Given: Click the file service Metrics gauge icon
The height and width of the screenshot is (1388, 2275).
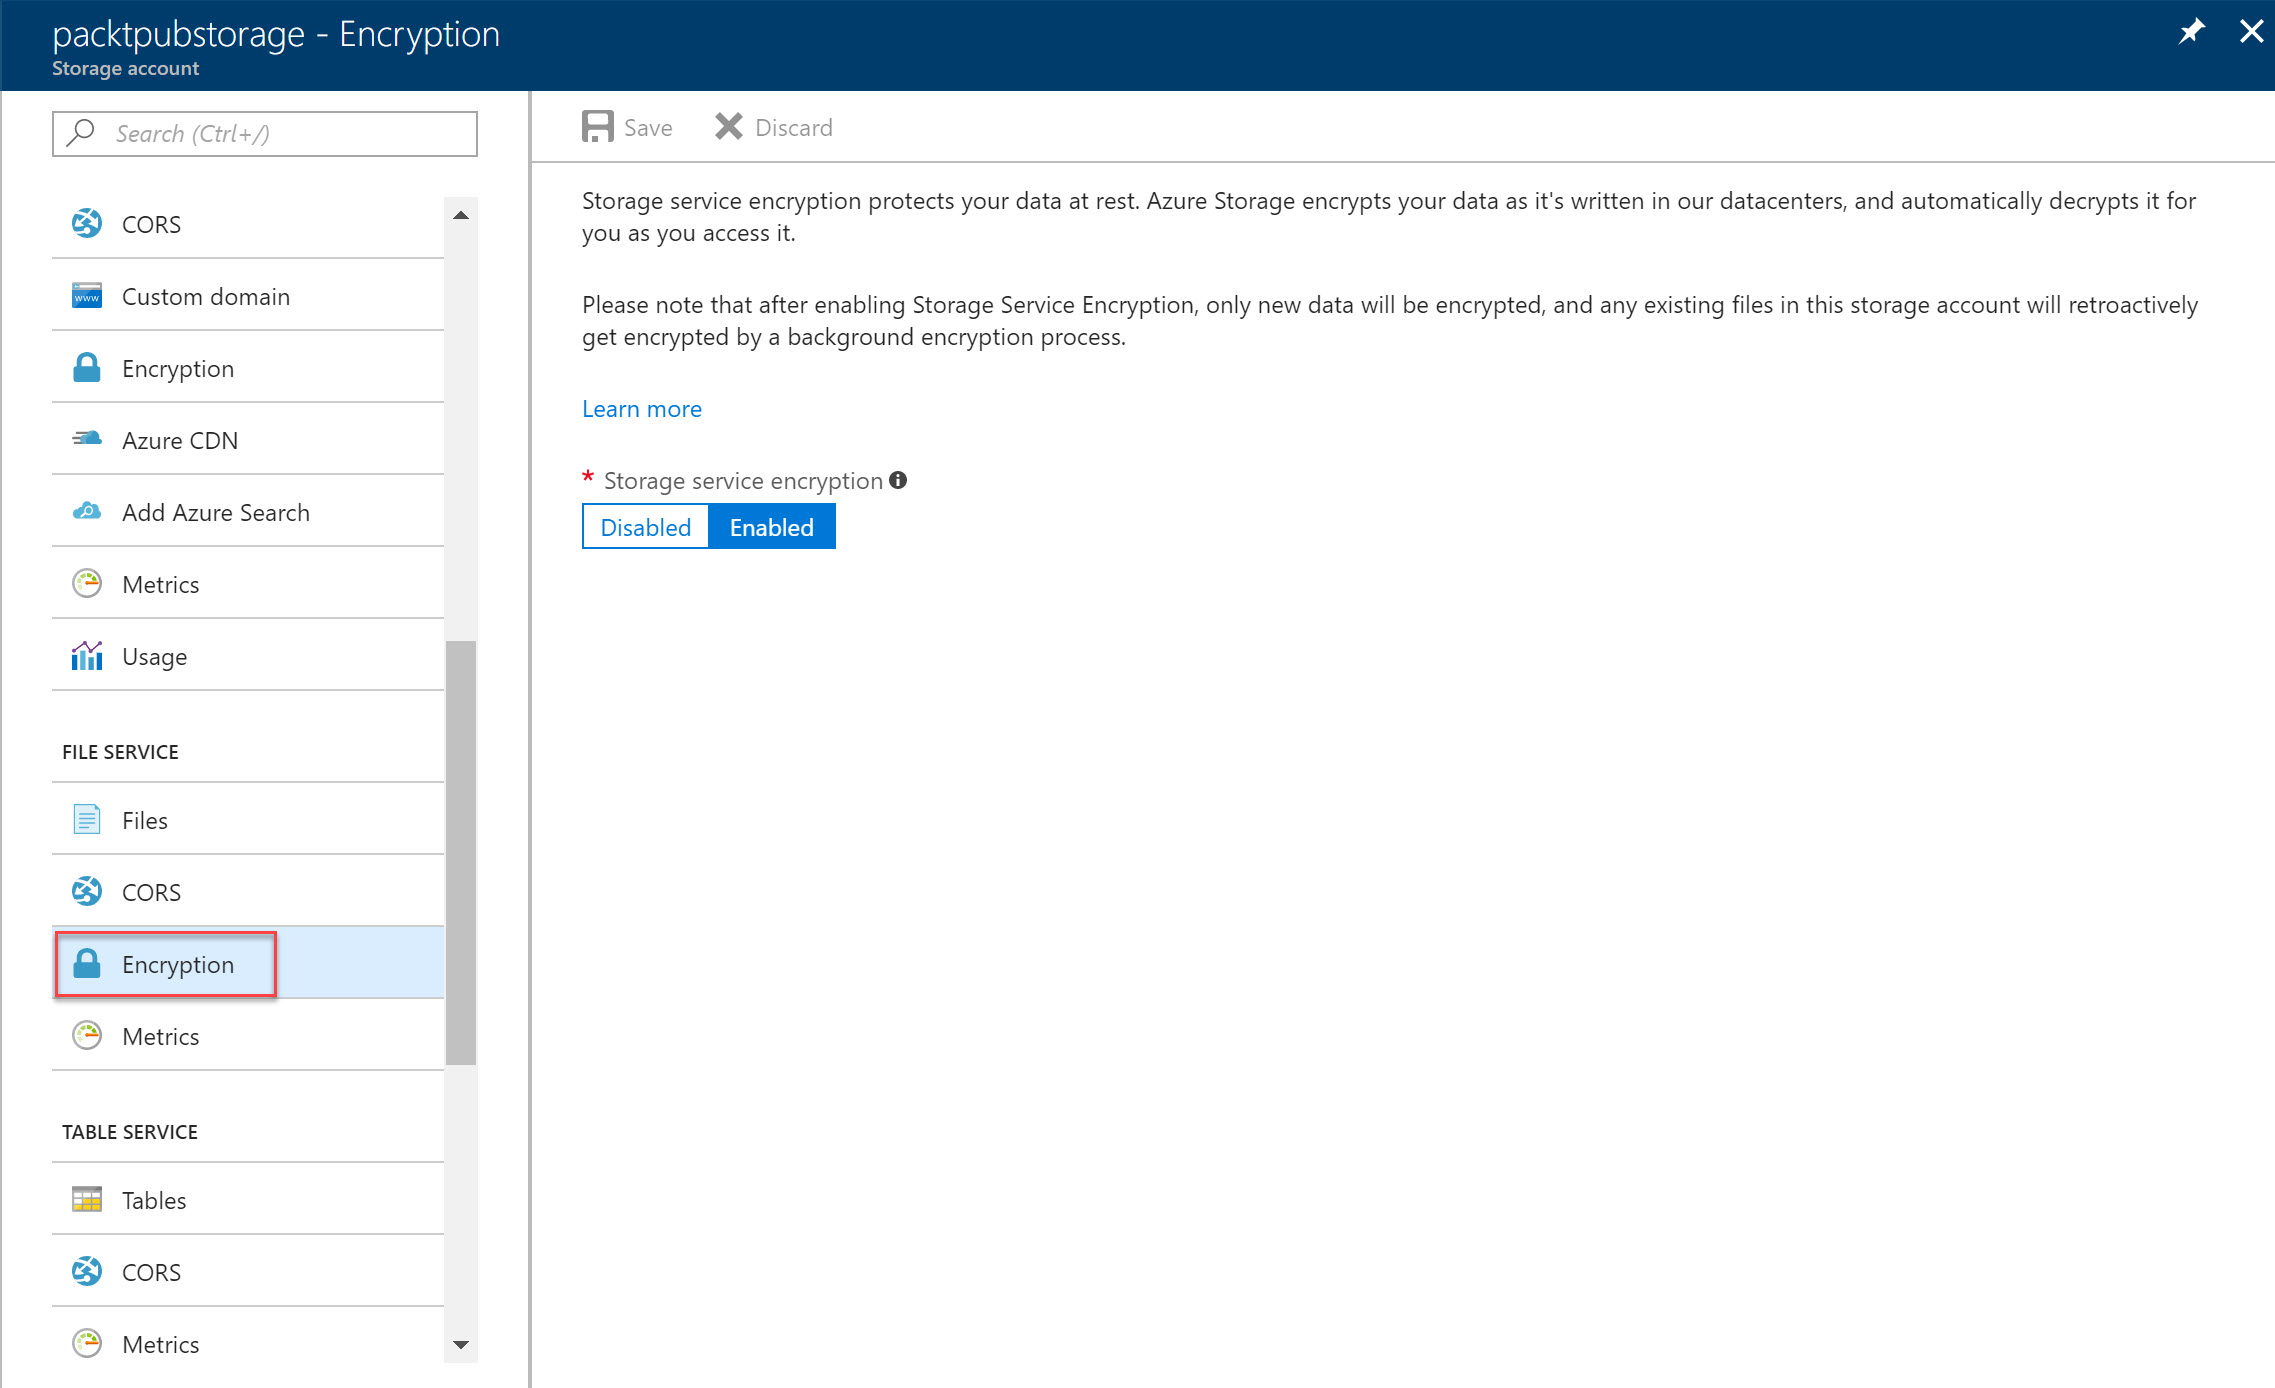Looking at the screenshot, I should (87, 1035).
